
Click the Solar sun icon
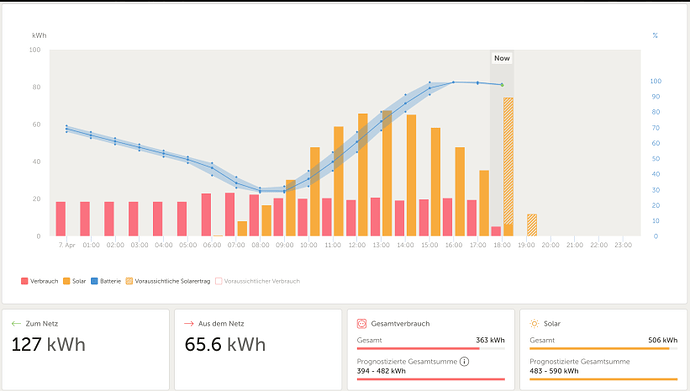(534, 324)
